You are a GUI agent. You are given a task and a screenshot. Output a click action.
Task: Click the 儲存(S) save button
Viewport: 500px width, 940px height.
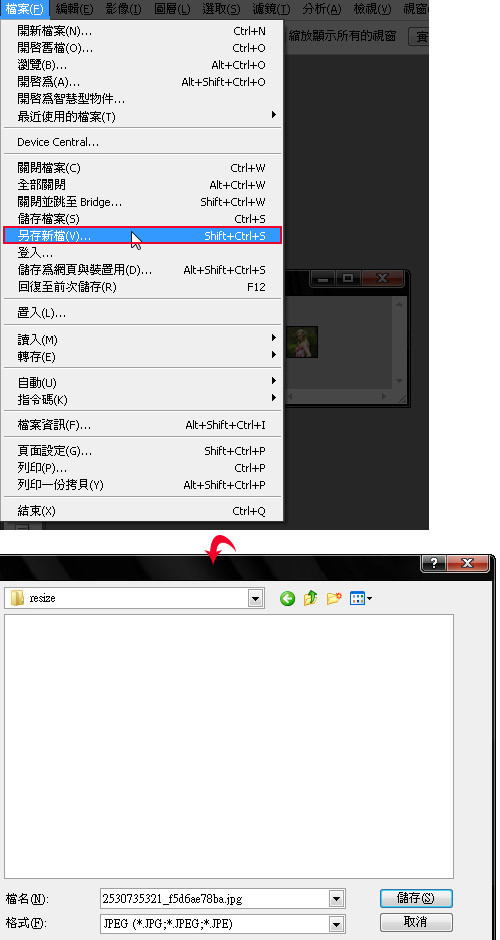pyautogui.click(x=416, y=898)
